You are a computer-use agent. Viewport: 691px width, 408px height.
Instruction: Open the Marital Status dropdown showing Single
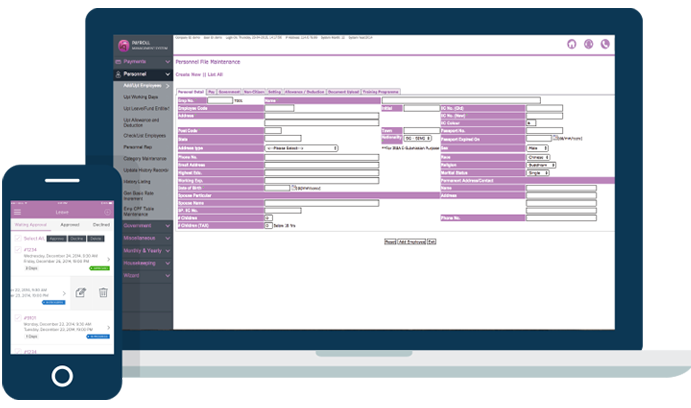tap(538, 172)
